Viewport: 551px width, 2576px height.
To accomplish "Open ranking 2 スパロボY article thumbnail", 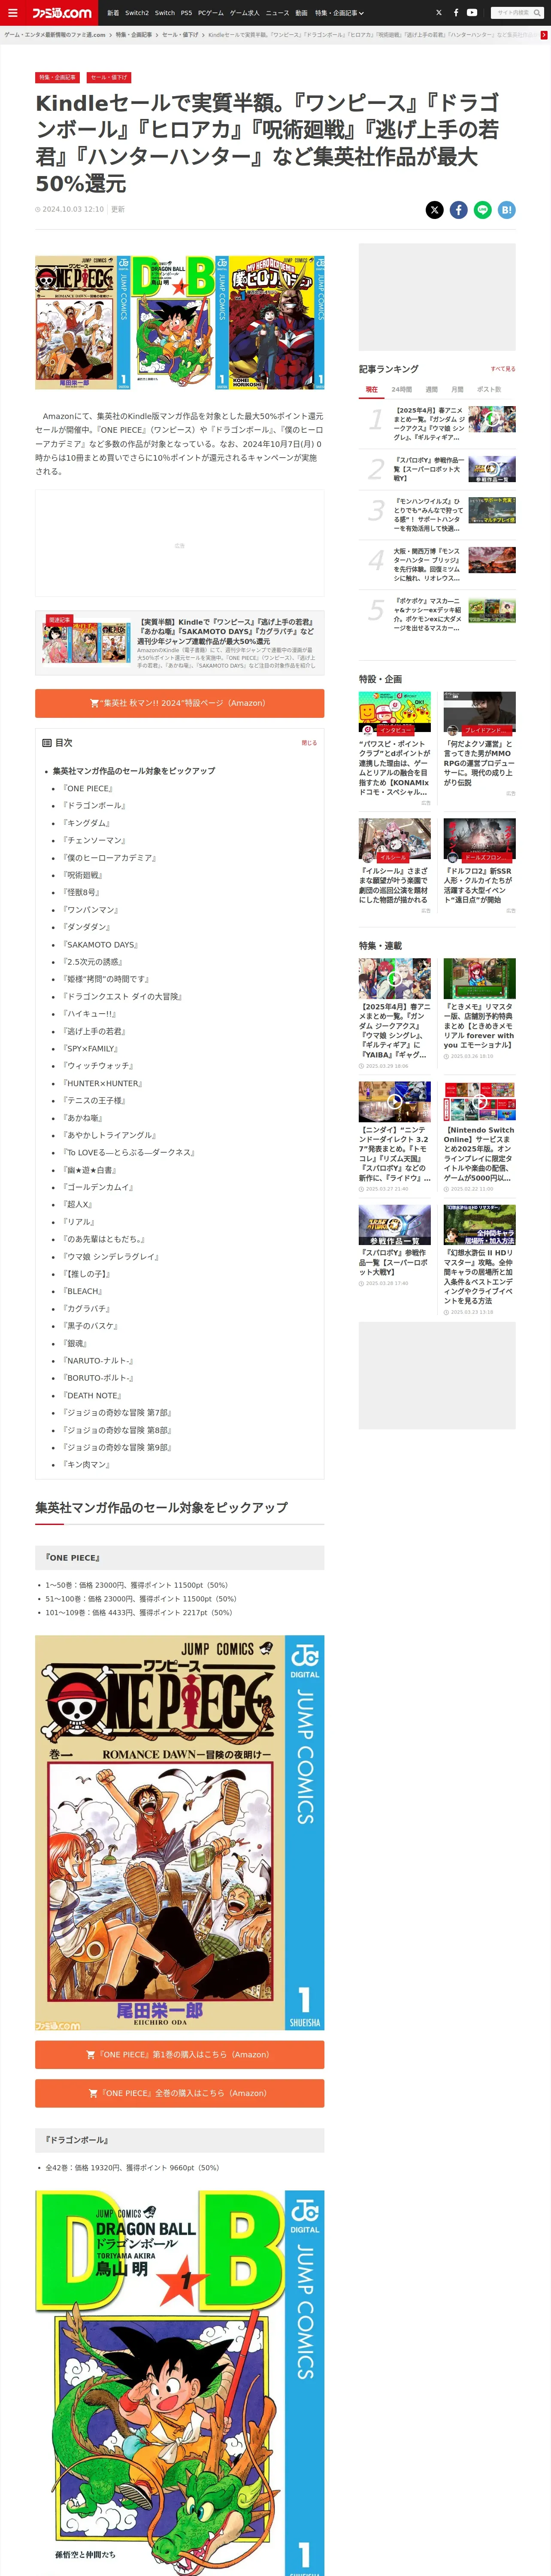I will point(492,469).
